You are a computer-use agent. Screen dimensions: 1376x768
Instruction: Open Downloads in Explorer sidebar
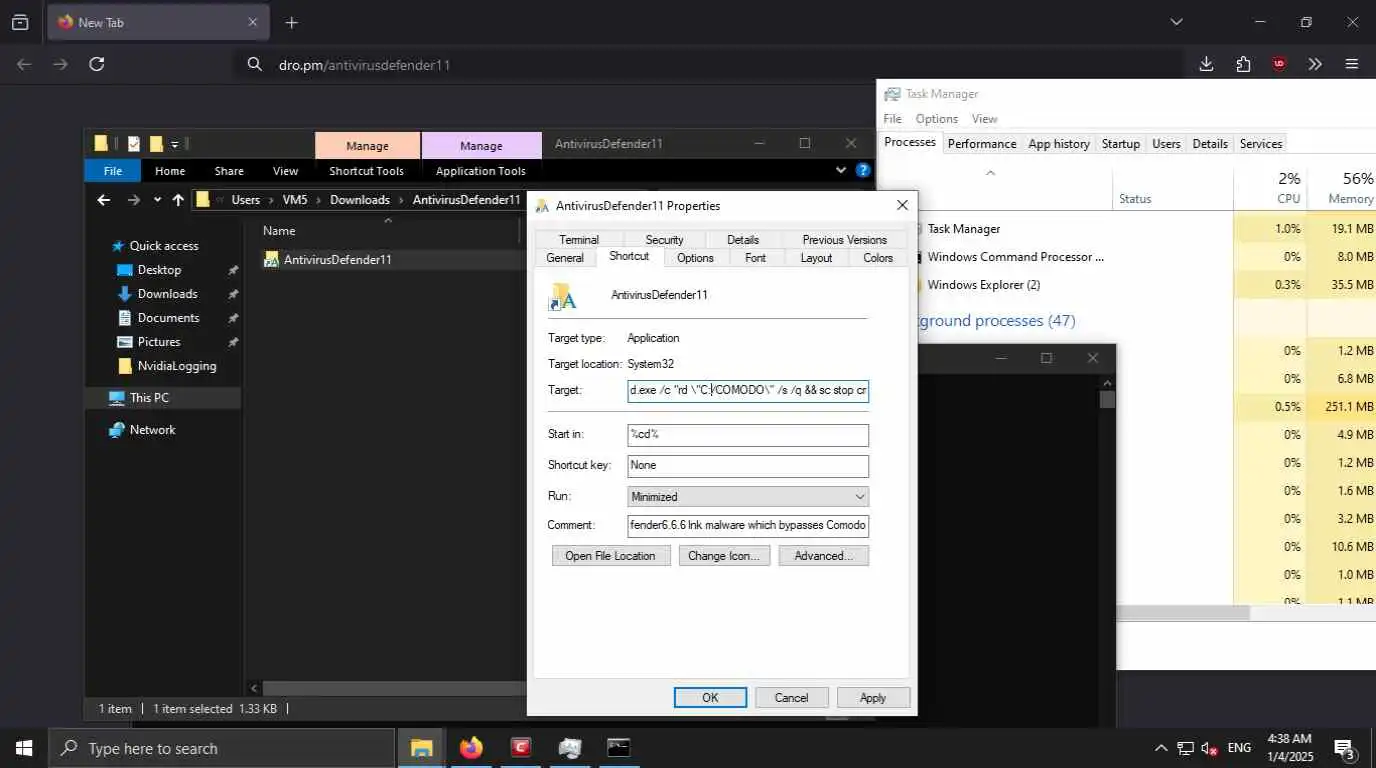click(x=167, y=294)
